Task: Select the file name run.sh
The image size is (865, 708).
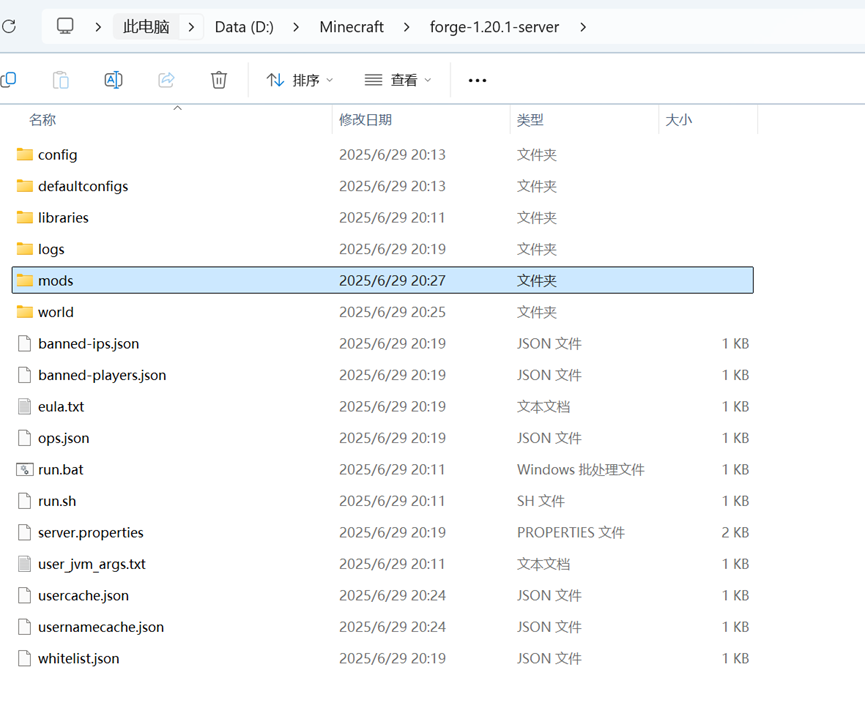Action: 57,501
